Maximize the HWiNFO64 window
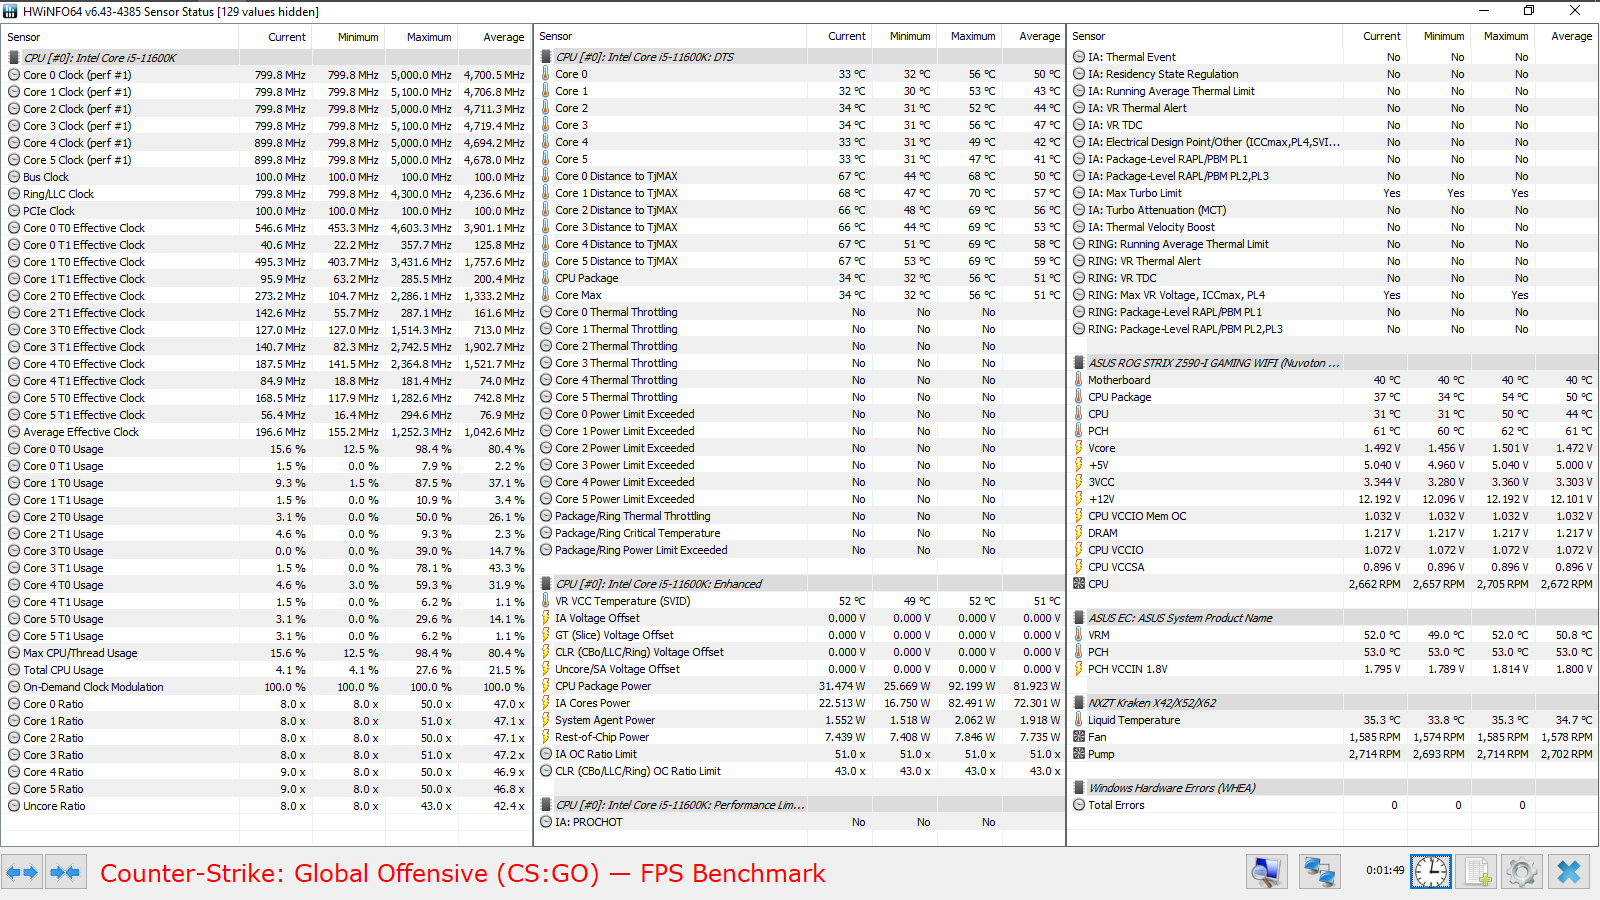The width and height of the screenshot is (1600, 900). [1529, 11]
